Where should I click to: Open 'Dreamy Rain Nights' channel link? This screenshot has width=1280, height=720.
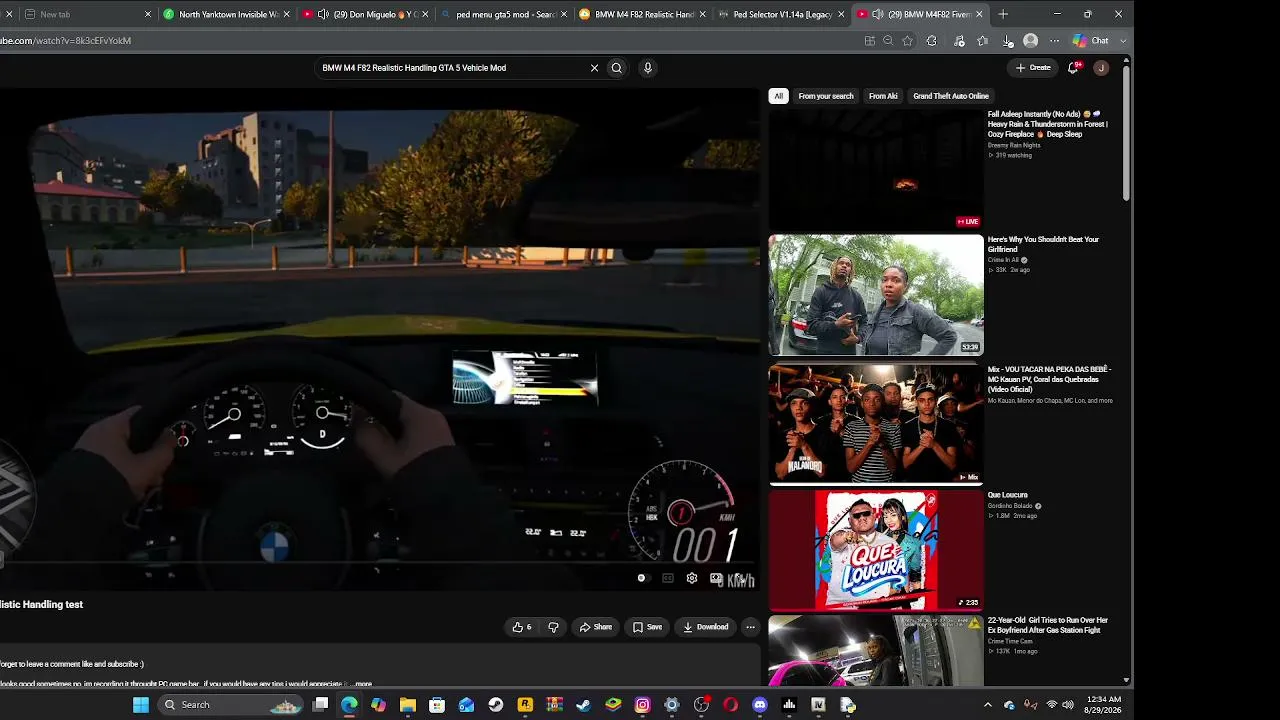pyautogui.click(x=1014, y=145)
